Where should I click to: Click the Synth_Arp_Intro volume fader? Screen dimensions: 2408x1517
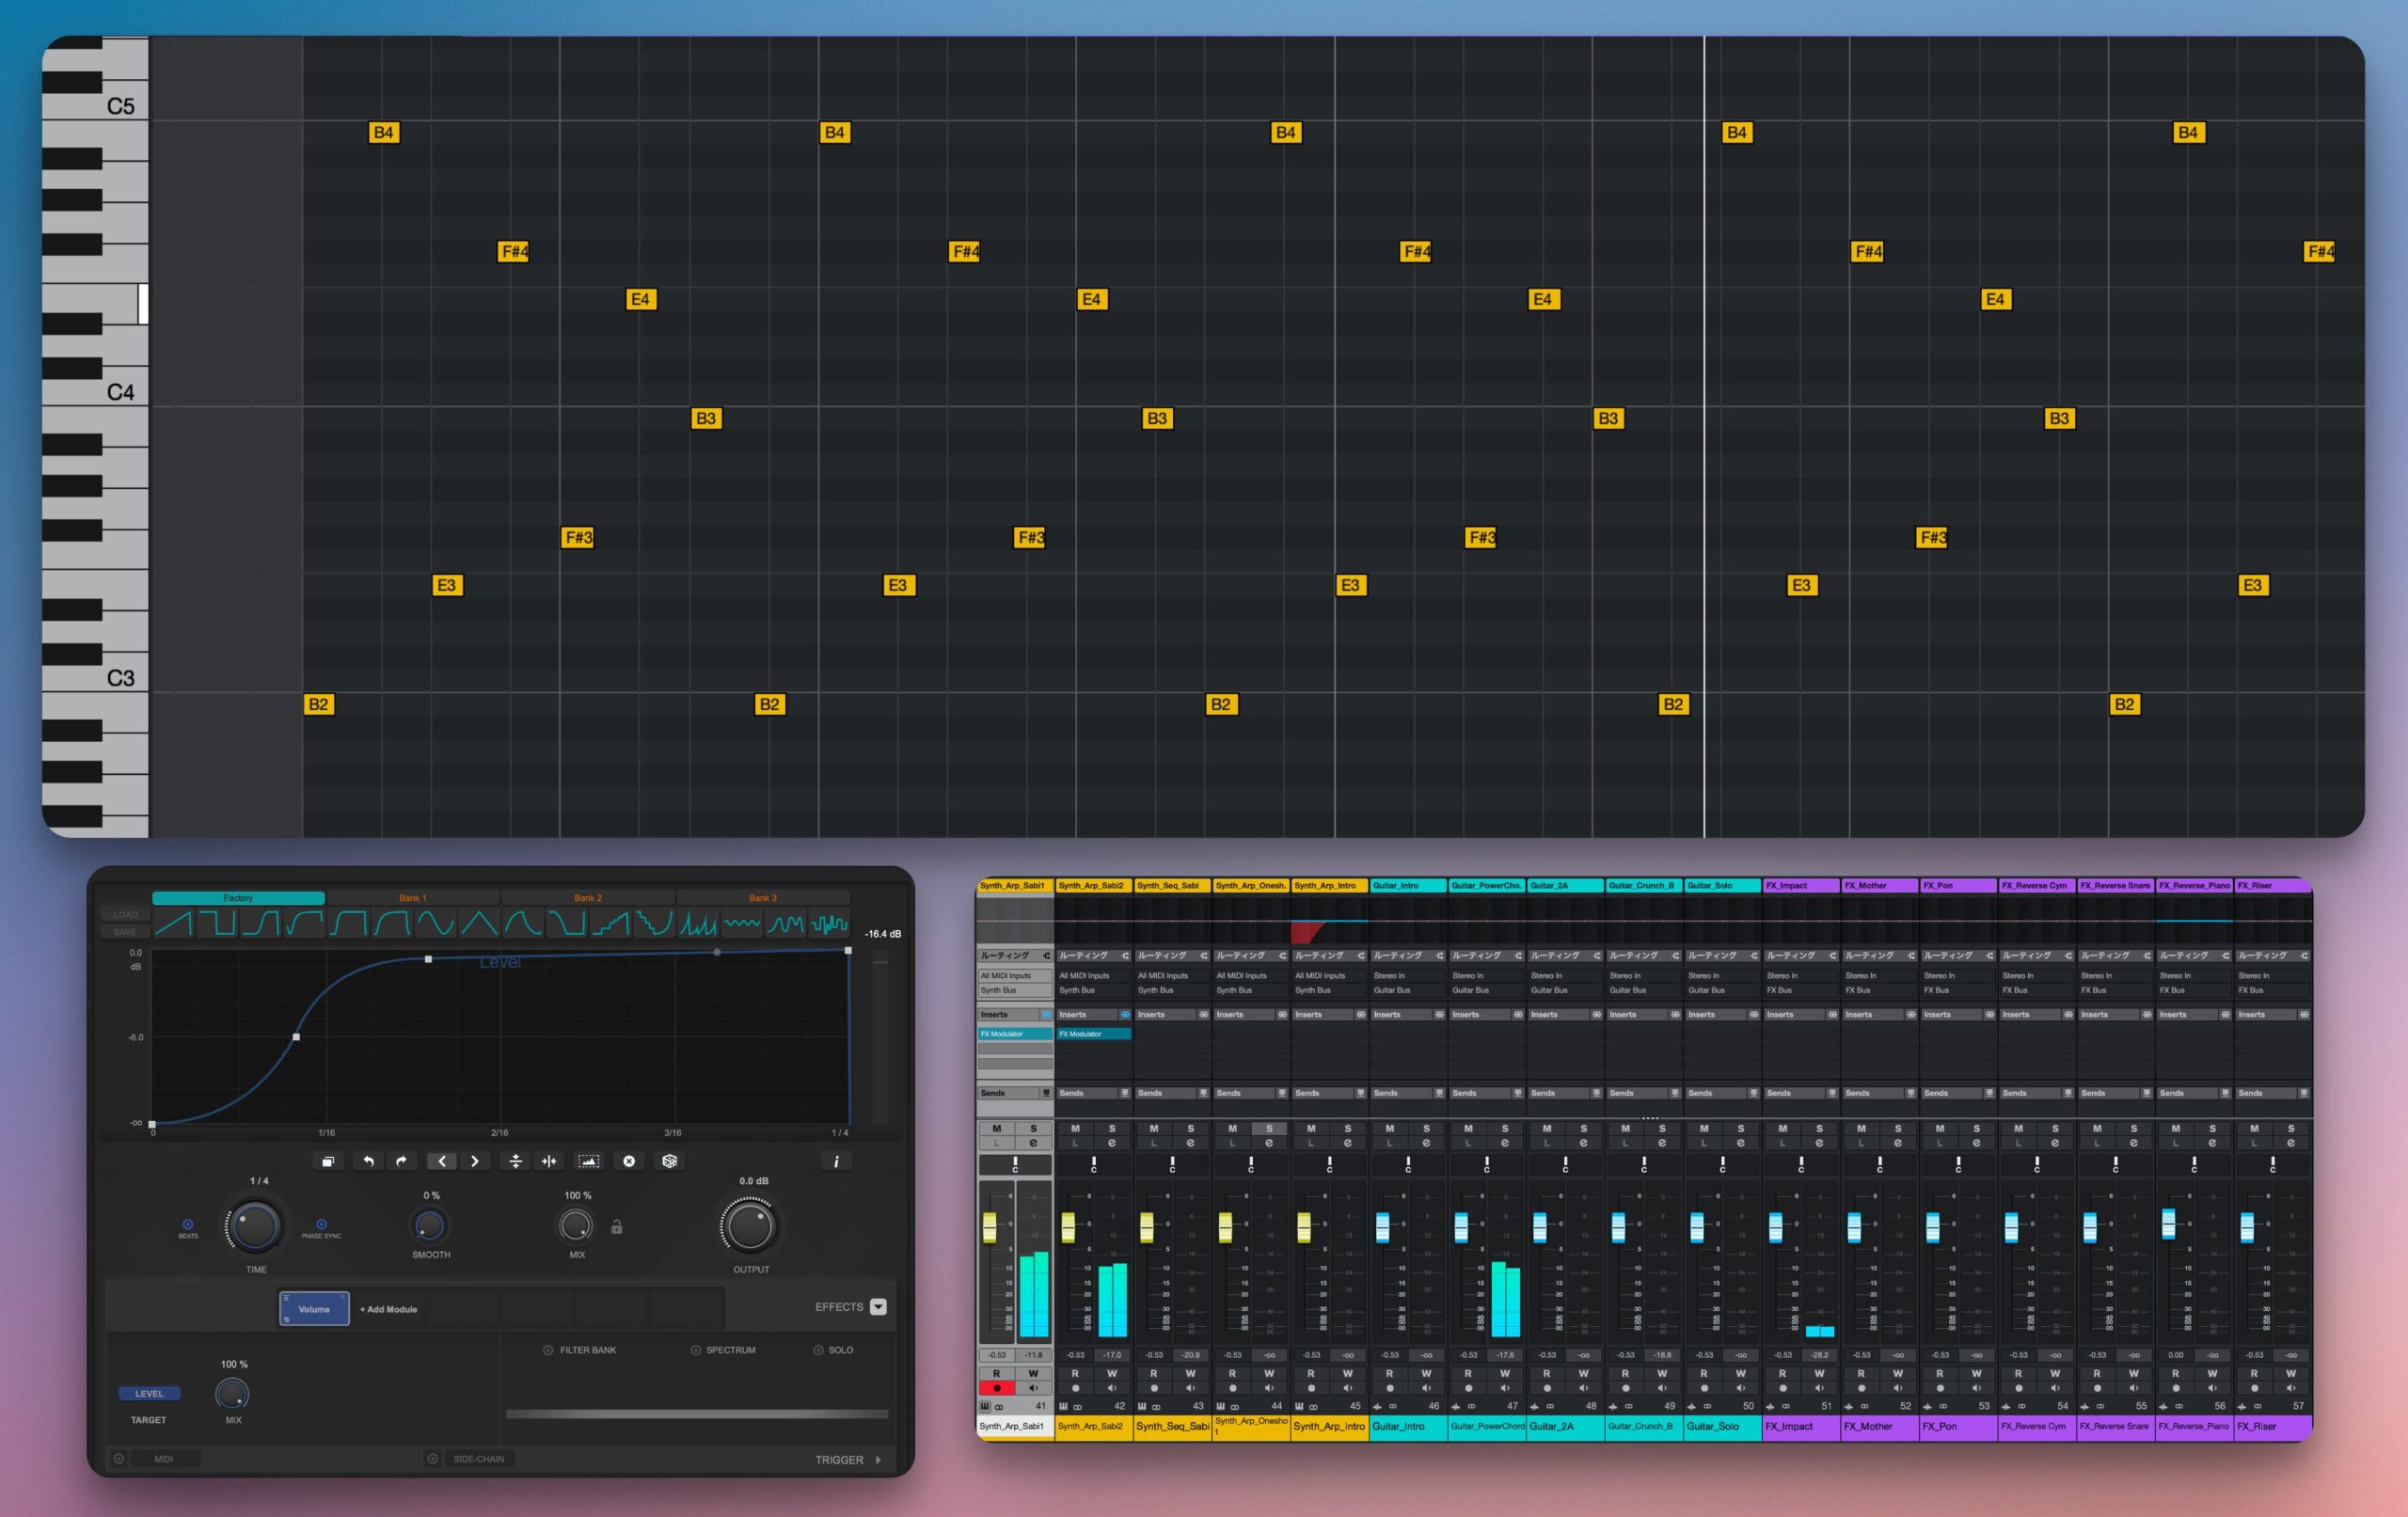pos(1304,1227)
